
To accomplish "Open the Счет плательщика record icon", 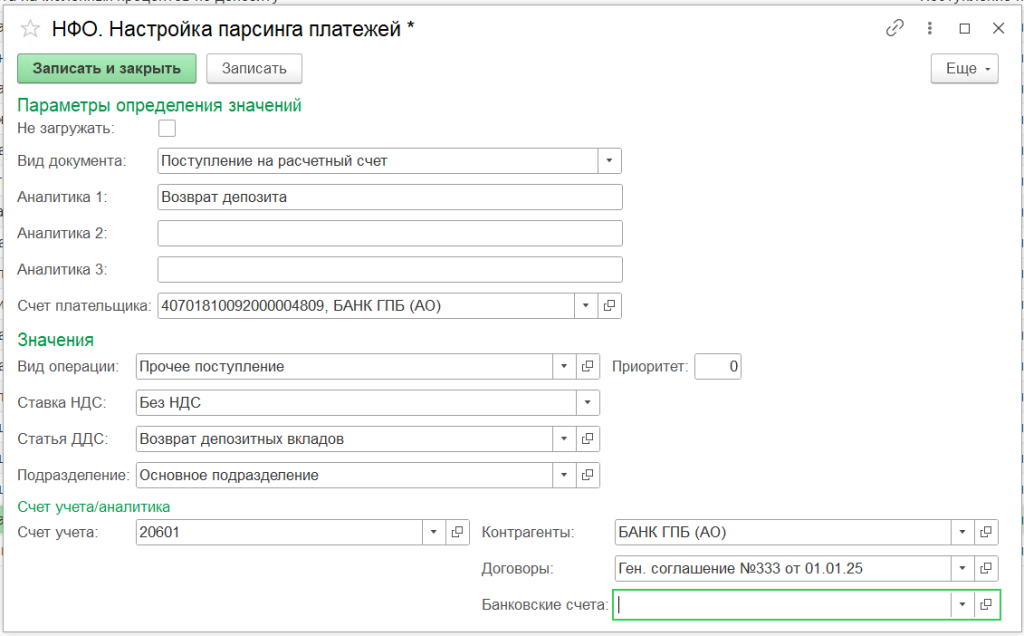I will point(610,306).
